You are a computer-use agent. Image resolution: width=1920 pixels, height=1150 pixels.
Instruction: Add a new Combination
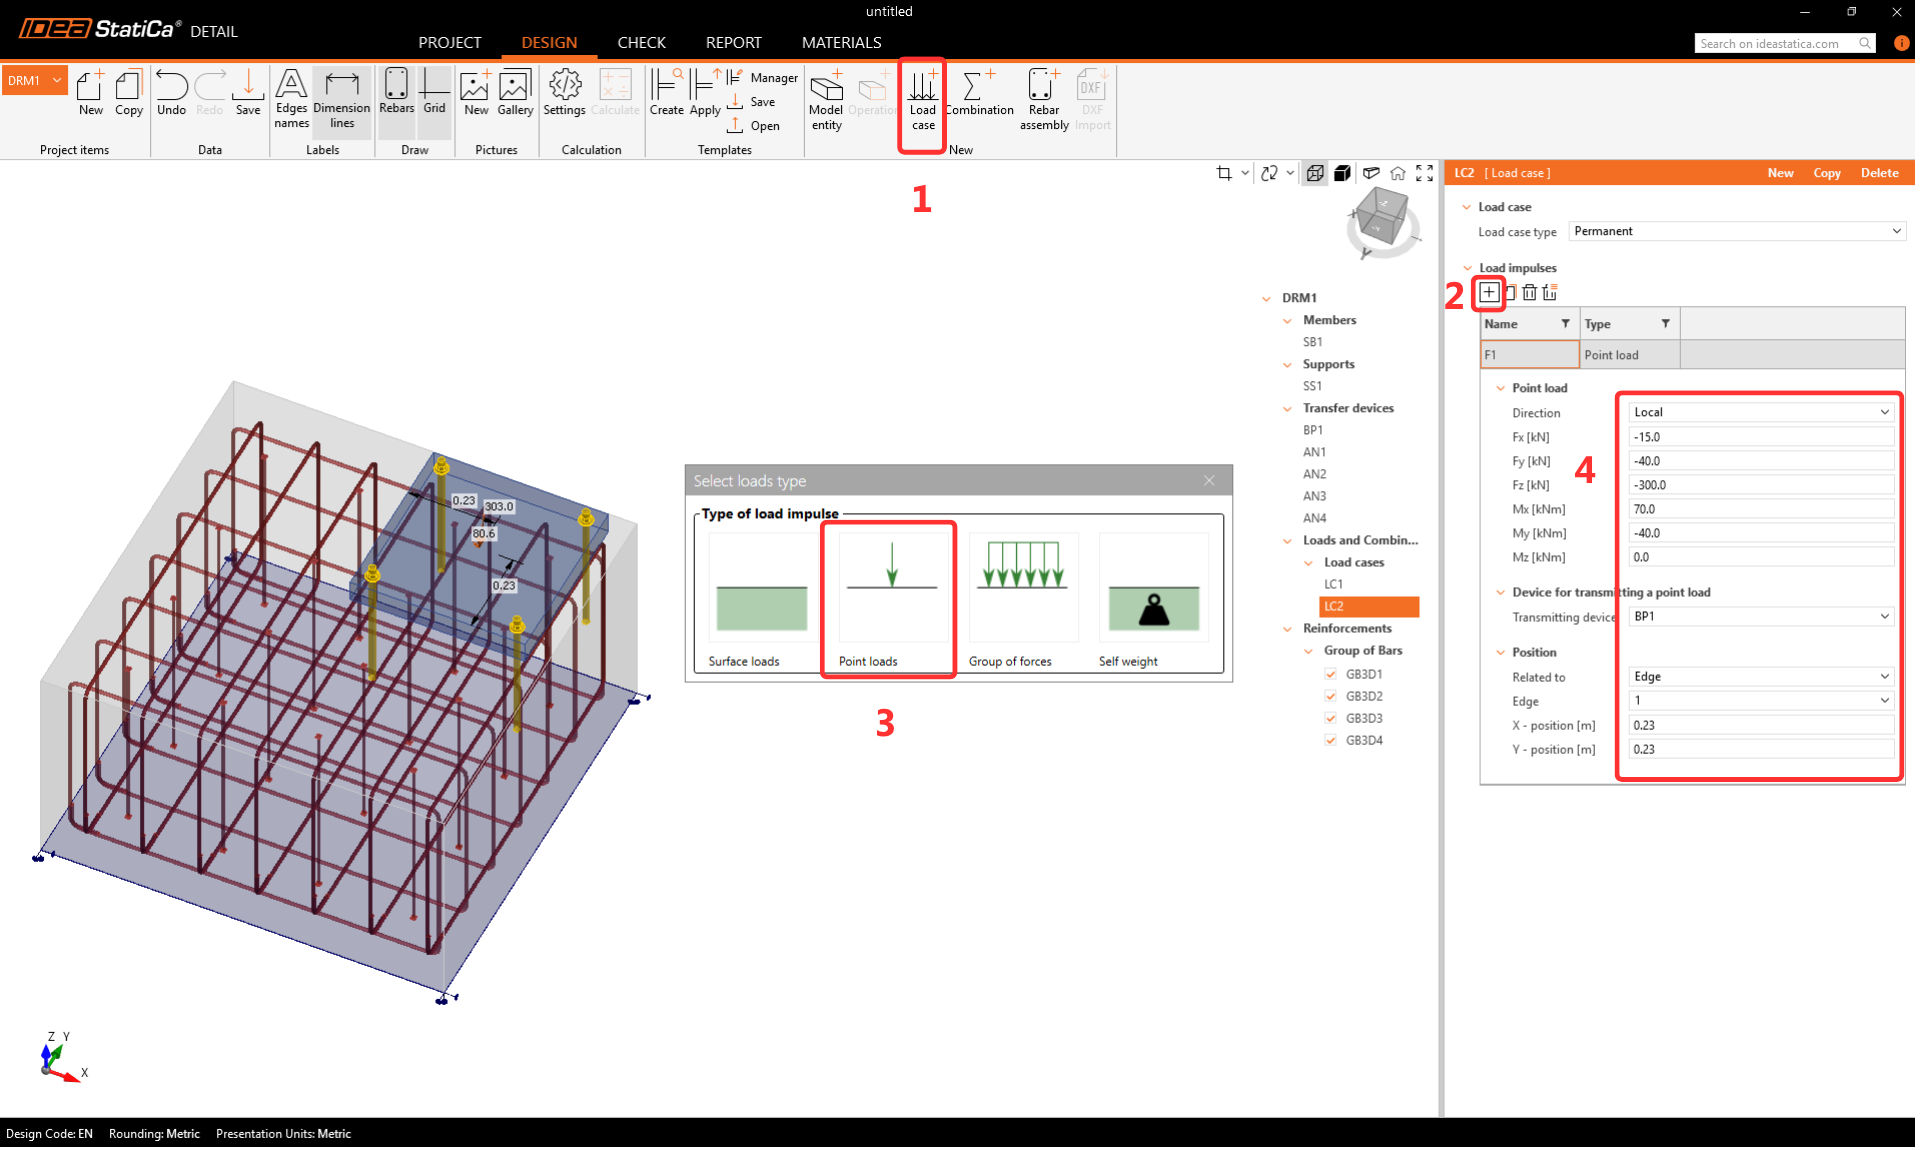(x=978, y=95)
